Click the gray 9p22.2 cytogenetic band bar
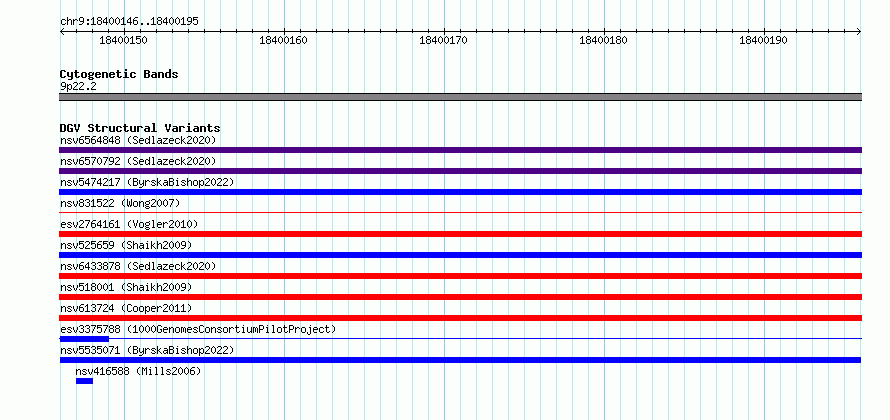This screenshot has height=420, width=890. coord(460,97)
